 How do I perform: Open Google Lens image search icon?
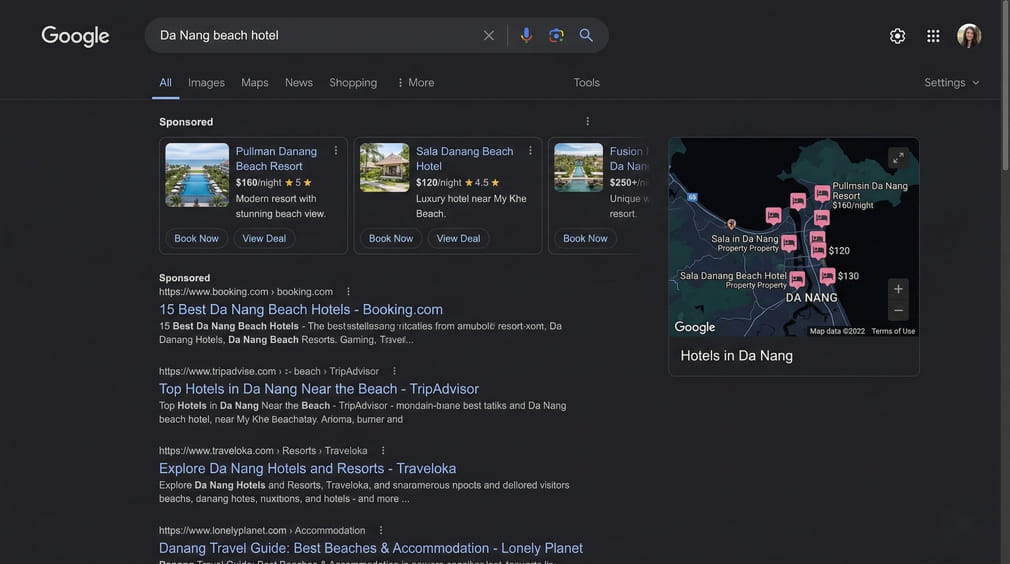[x=556, y=35]
